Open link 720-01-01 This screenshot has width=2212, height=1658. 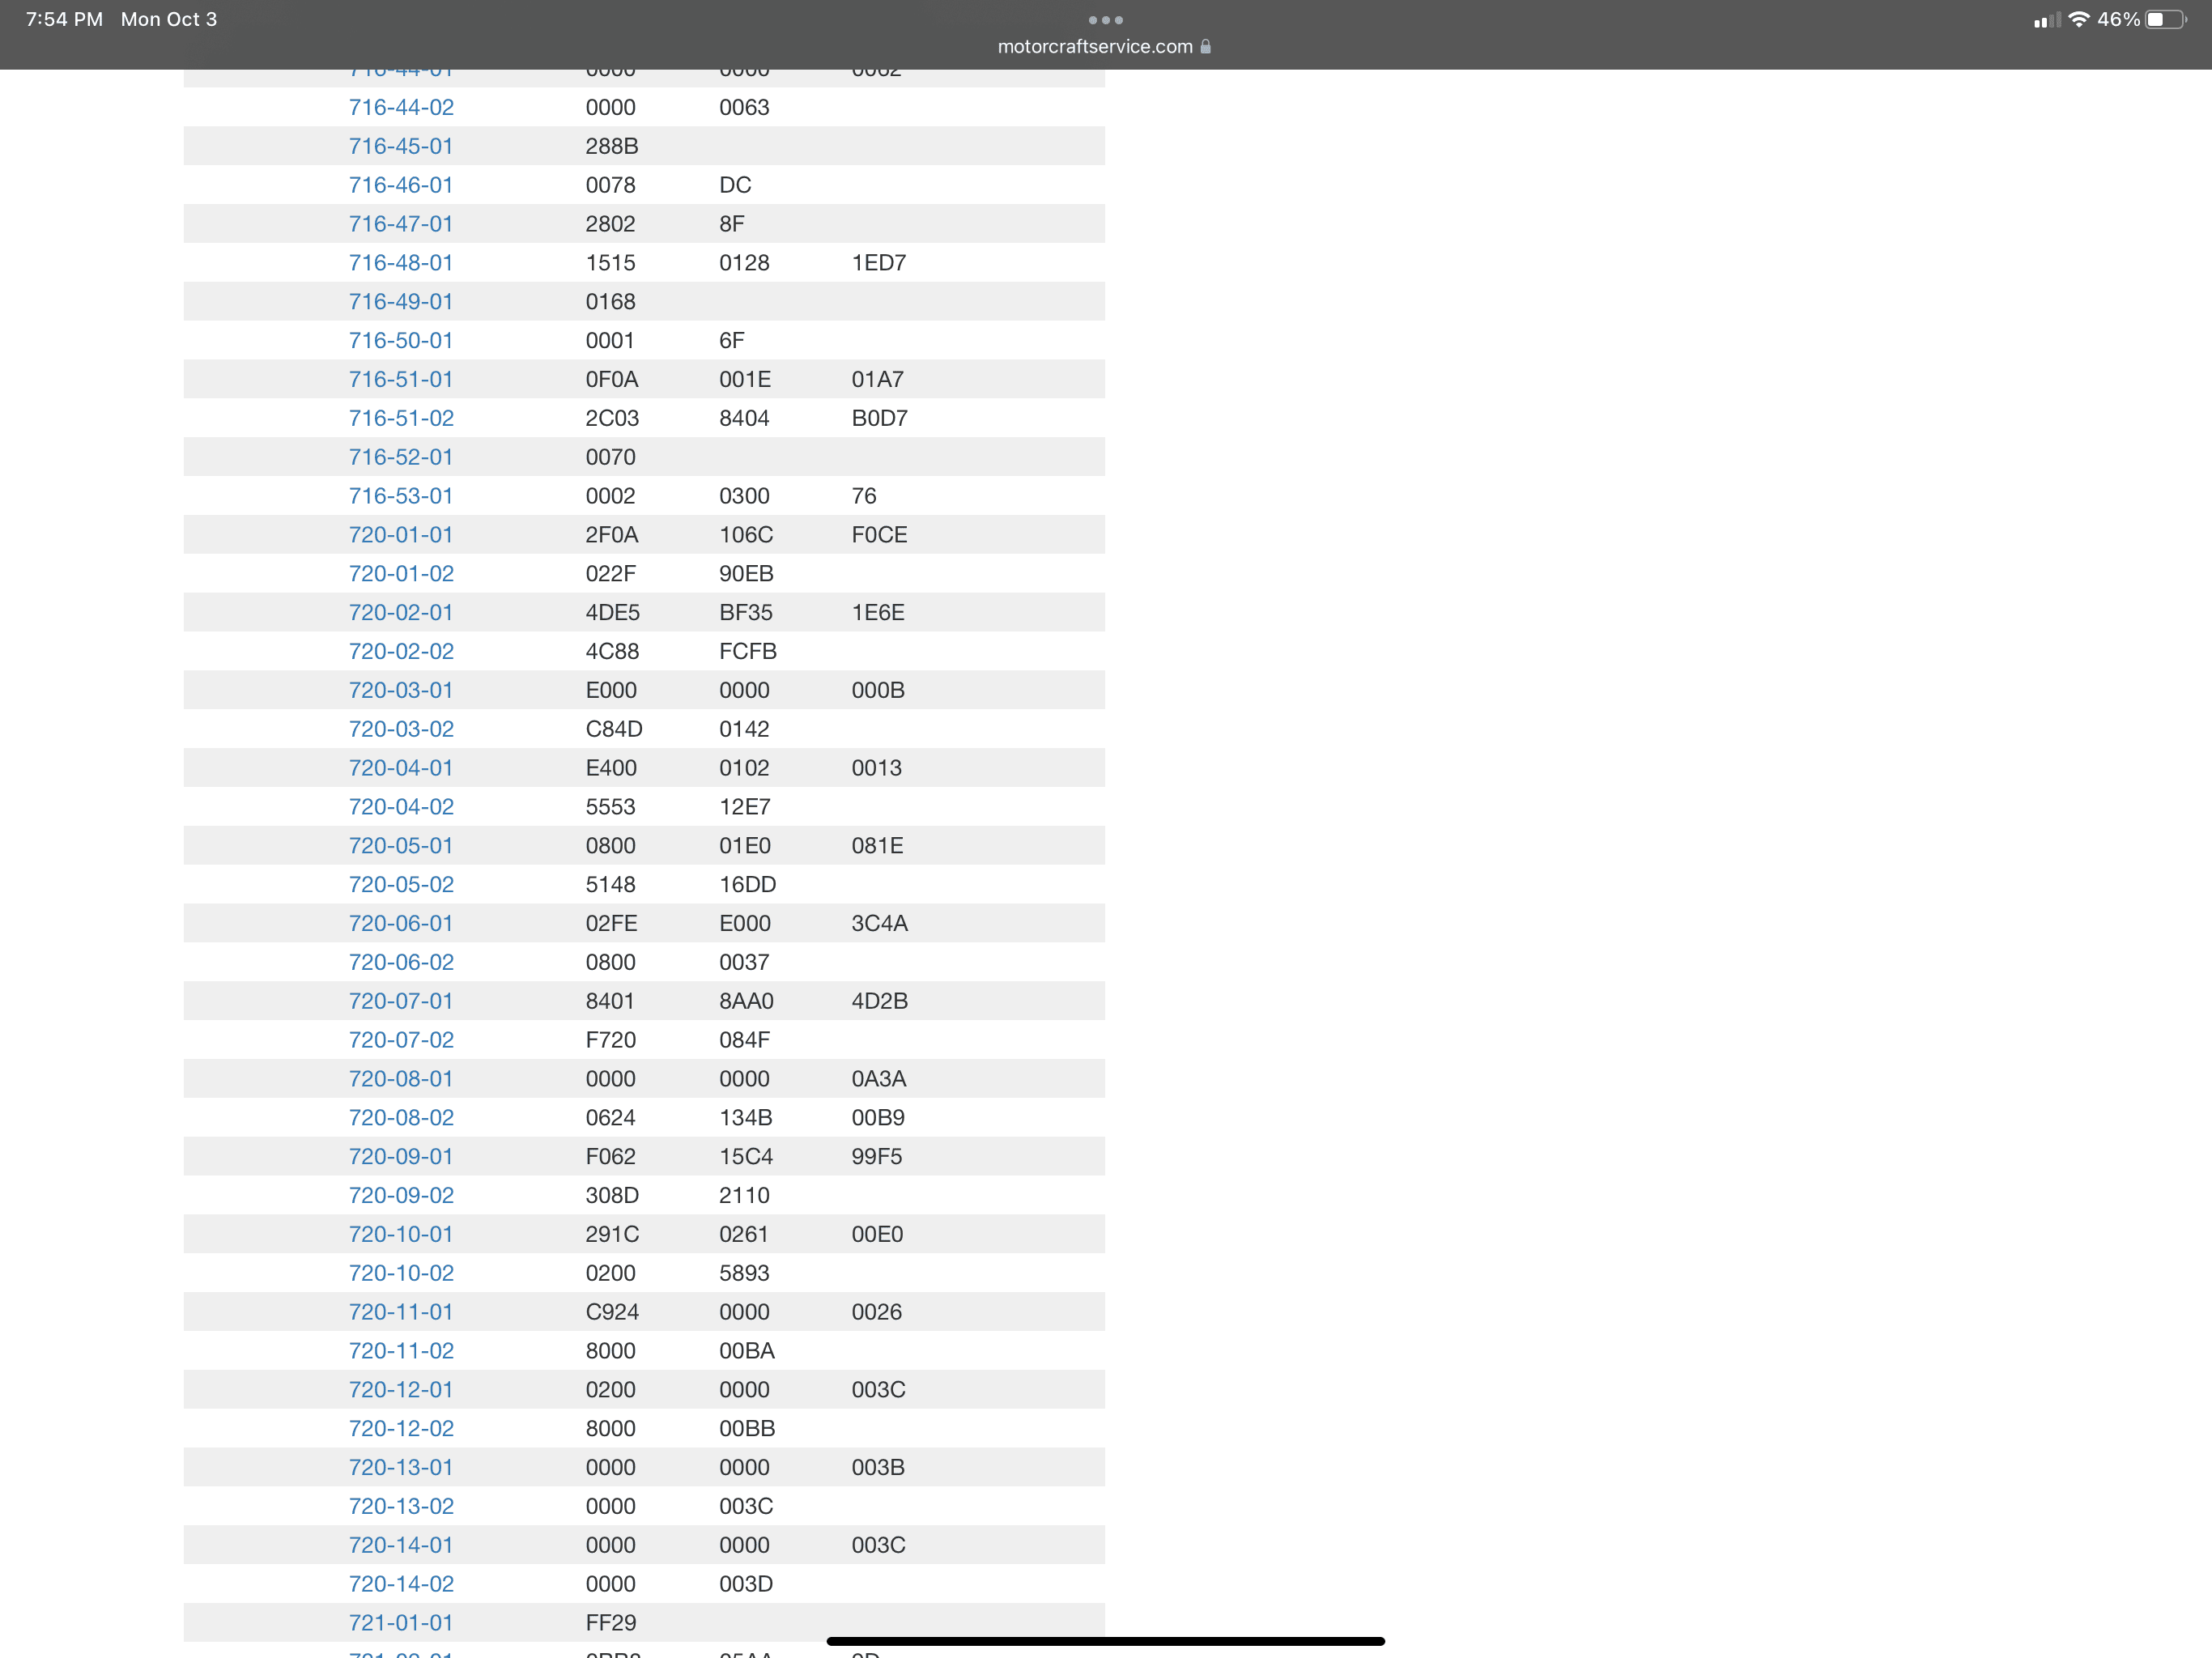(x=401, y=535)
